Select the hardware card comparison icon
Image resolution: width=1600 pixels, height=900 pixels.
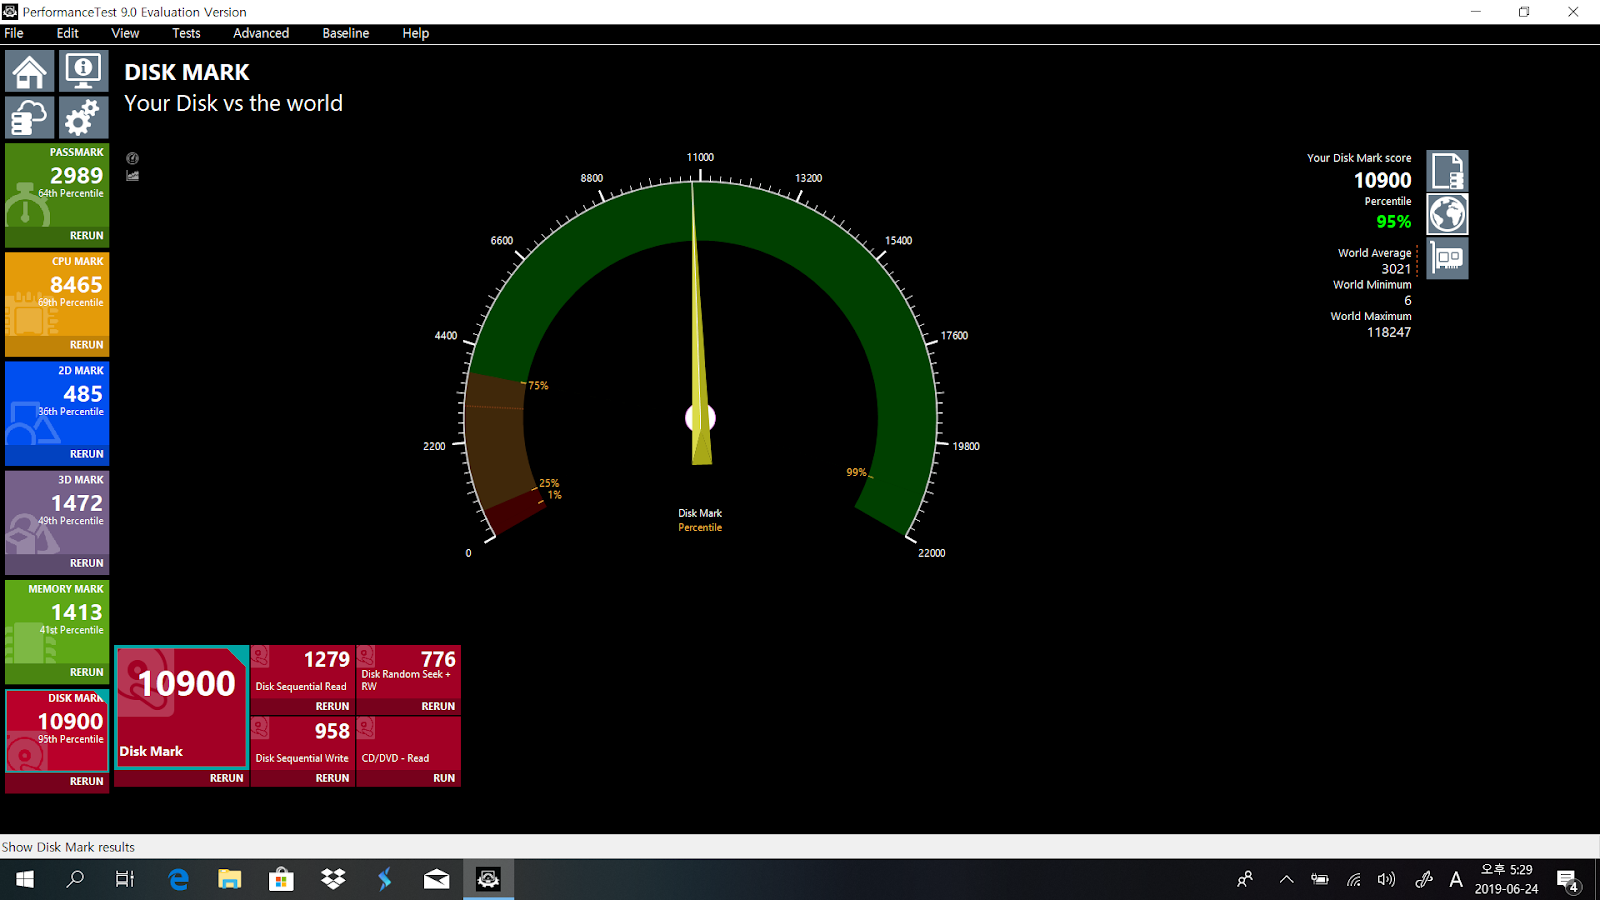[1447, 258]
